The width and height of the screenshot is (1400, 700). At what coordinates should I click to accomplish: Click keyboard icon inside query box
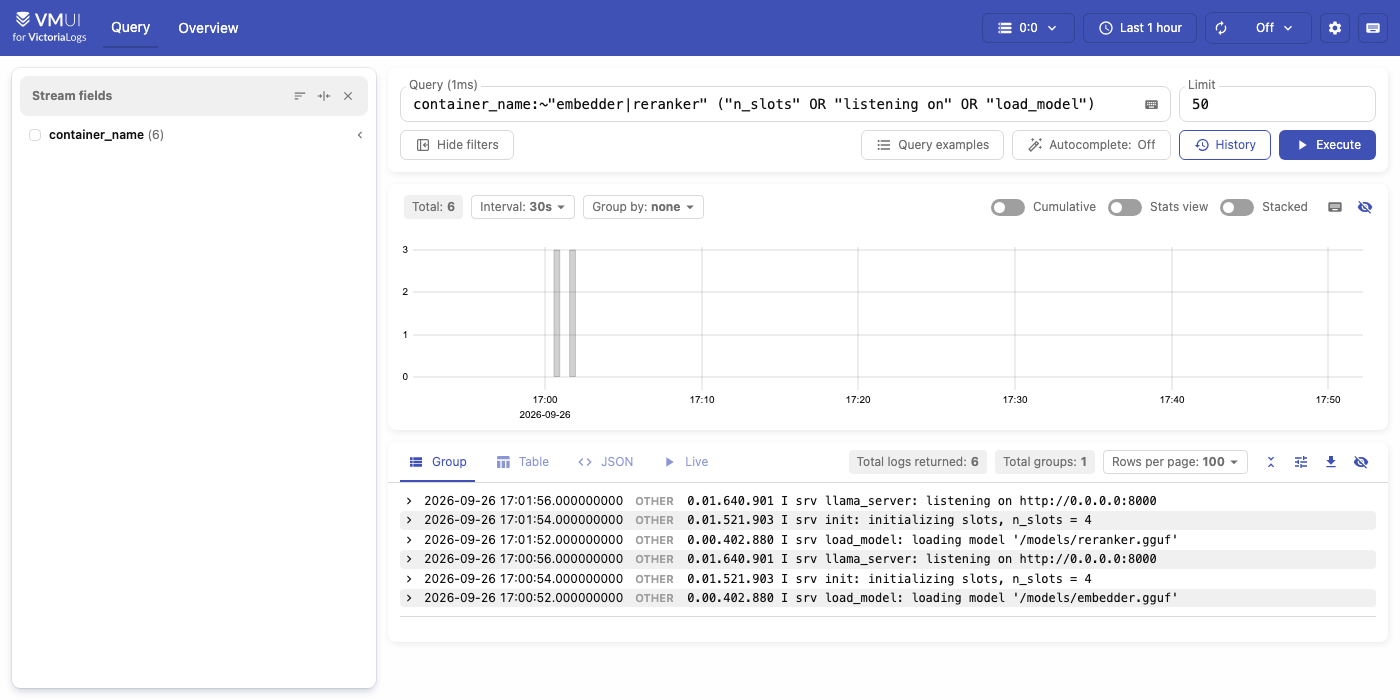(1151, 104)
